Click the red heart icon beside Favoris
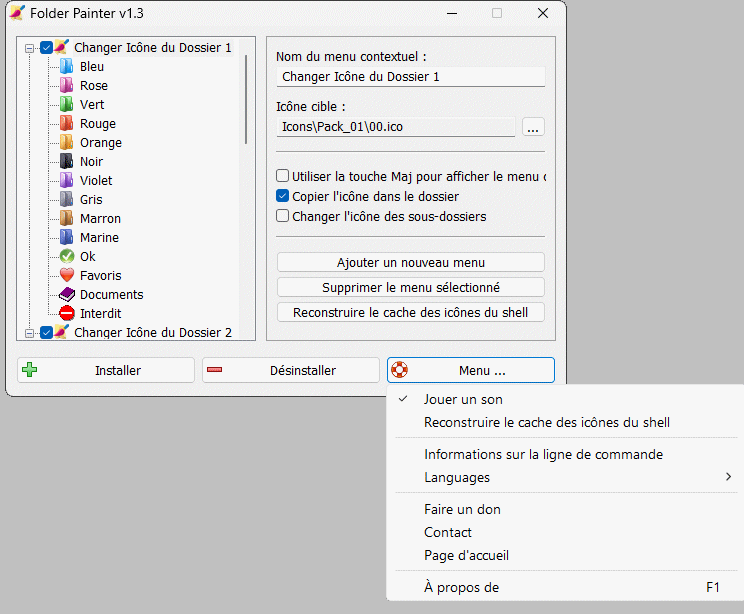The width and height of the screenshot is (744, 614). [x=67, y=275]
